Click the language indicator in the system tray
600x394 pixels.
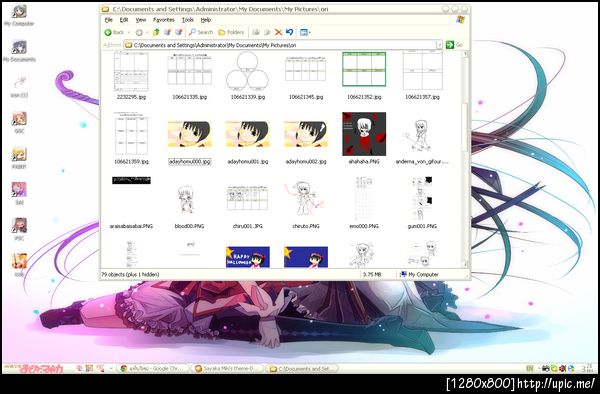[530, 368]
